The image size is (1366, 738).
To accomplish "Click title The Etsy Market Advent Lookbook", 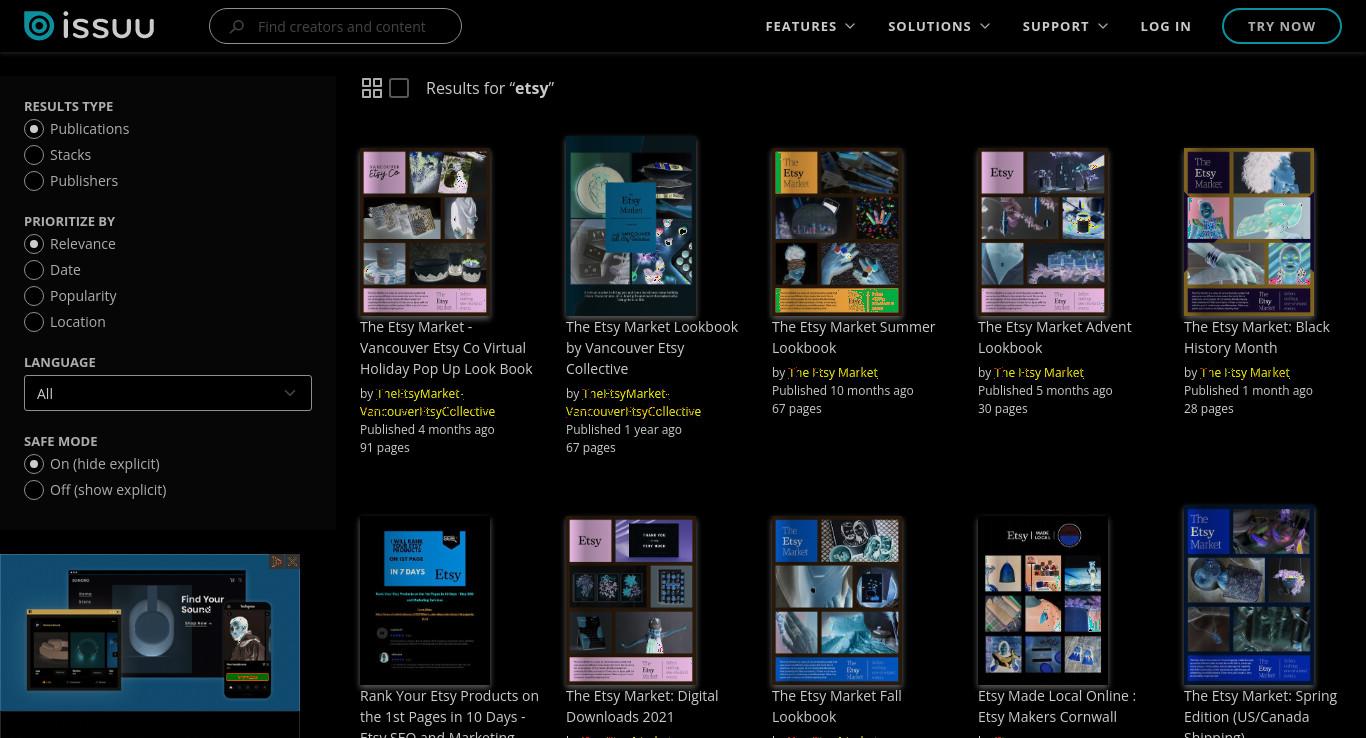I will tap(1054, 337).
